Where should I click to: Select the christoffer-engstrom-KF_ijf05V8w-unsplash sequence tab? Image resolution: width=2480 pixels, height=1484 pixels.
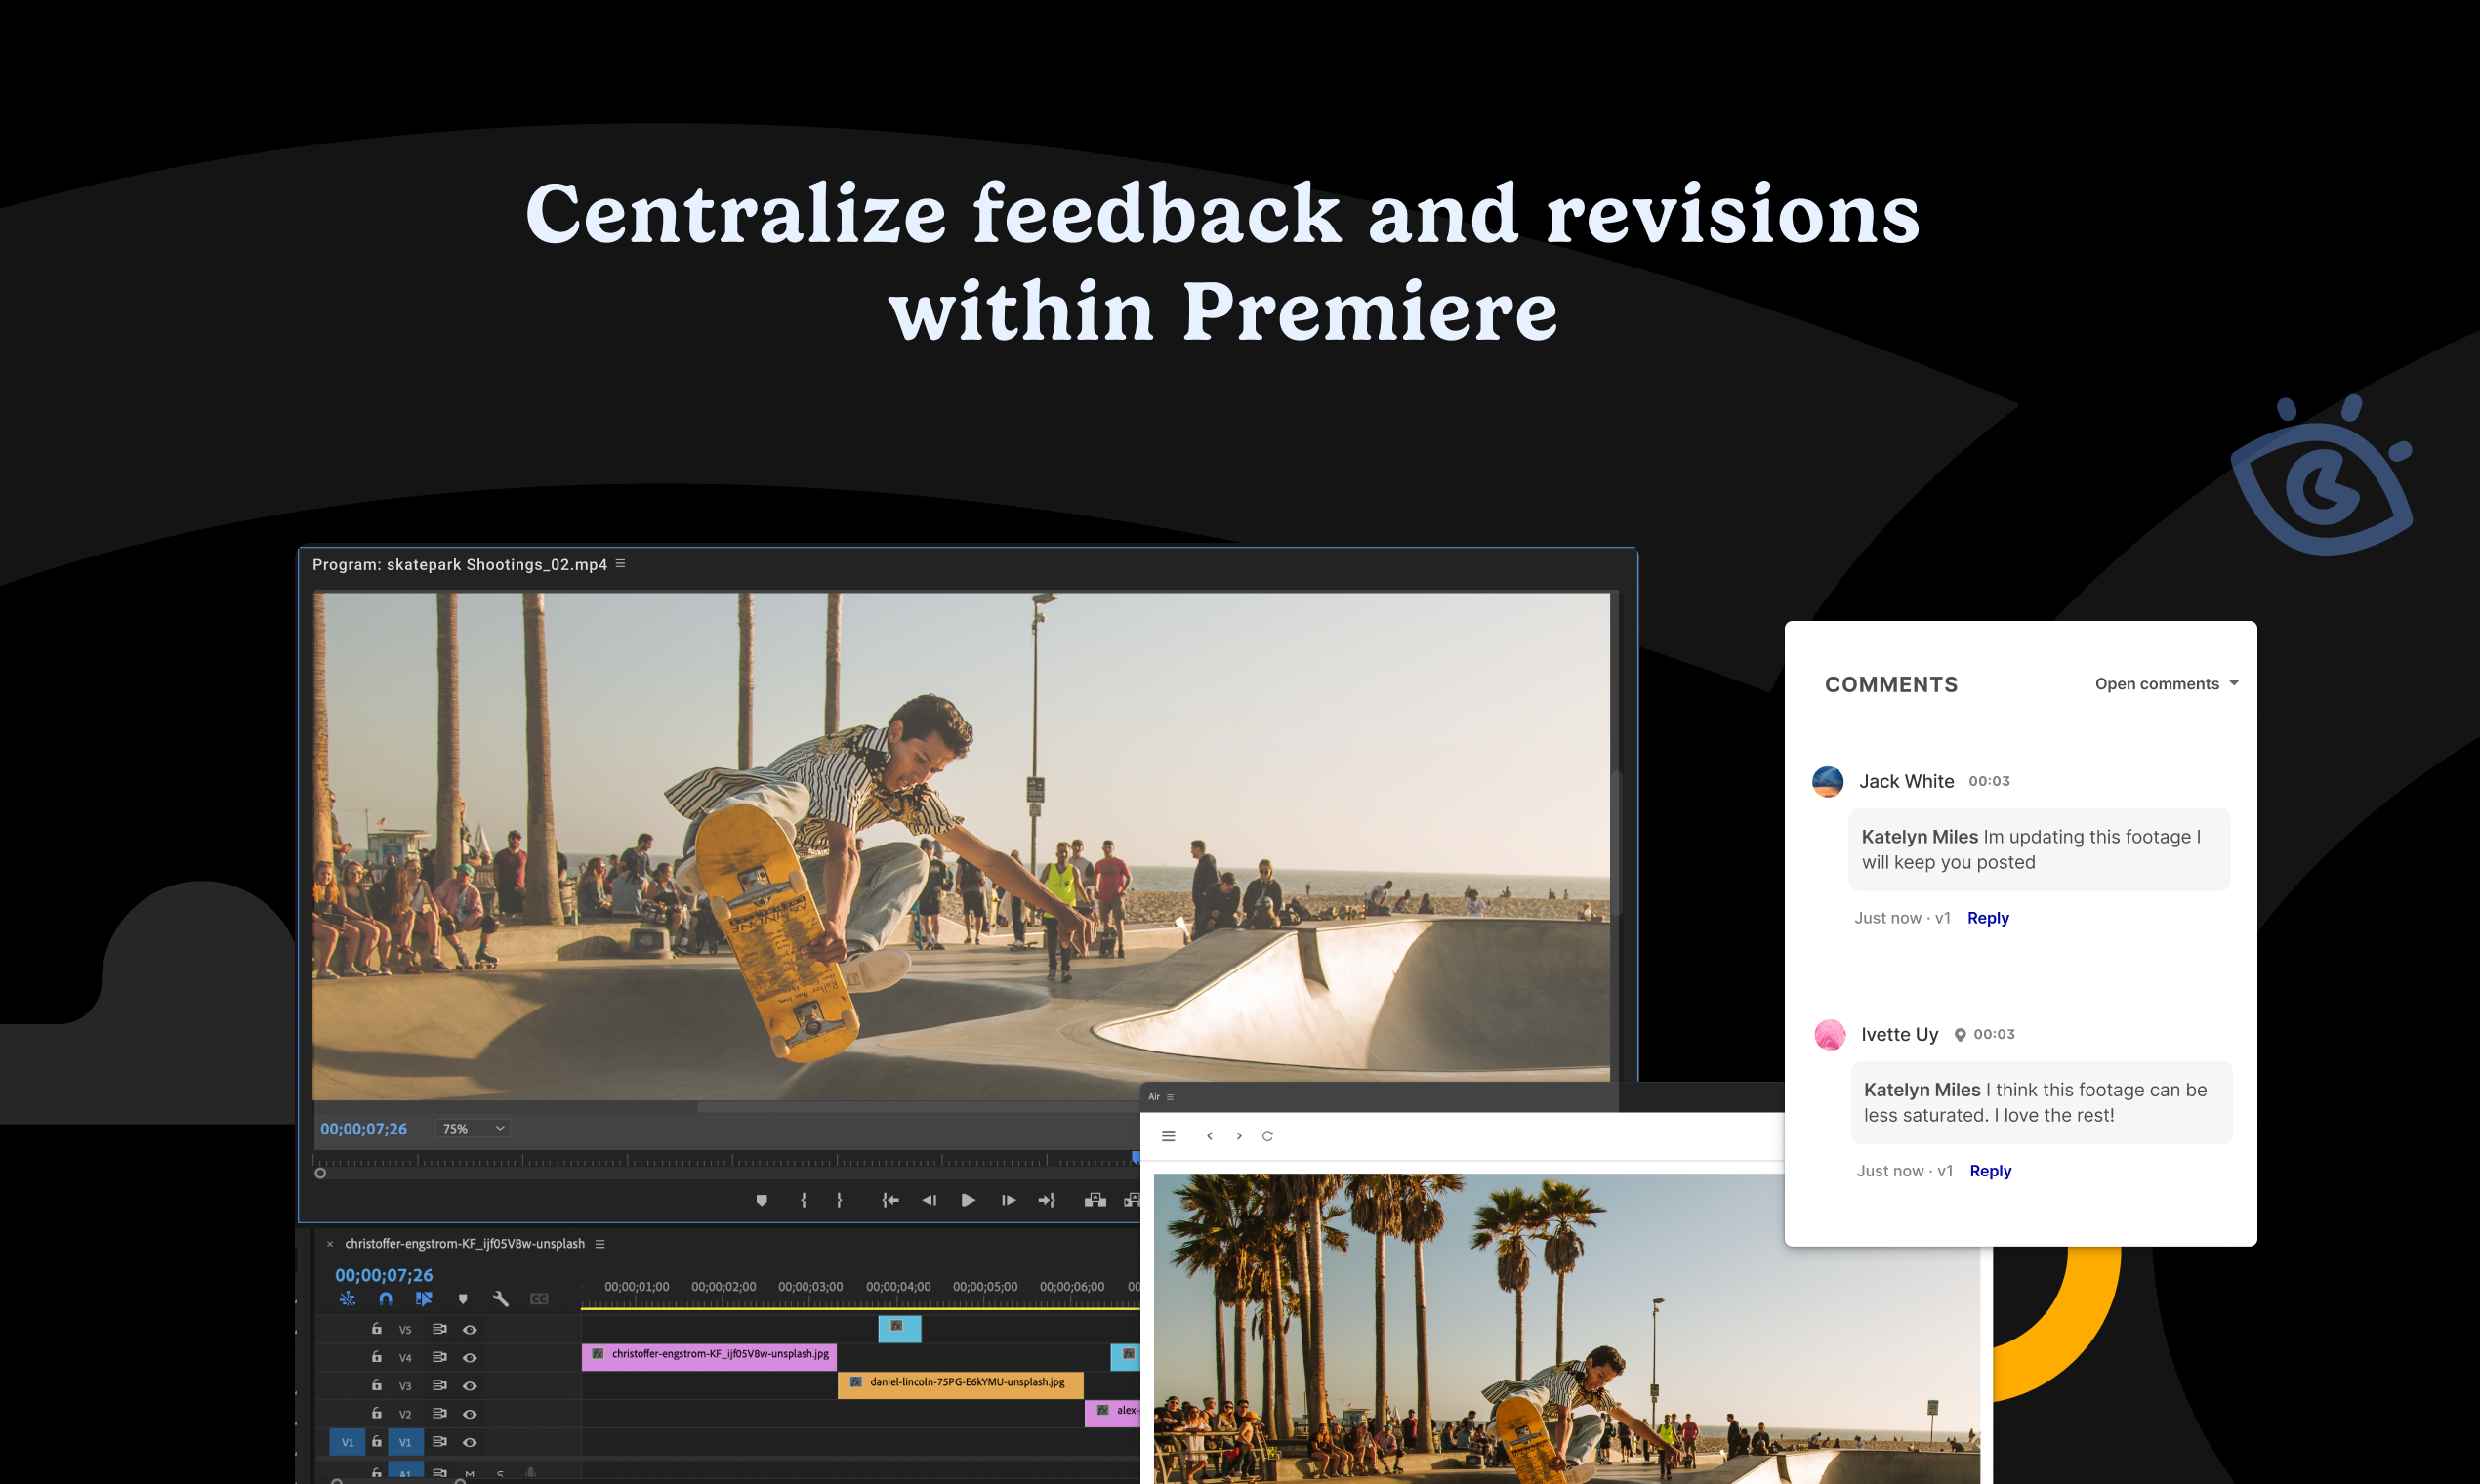[465, 1244]
